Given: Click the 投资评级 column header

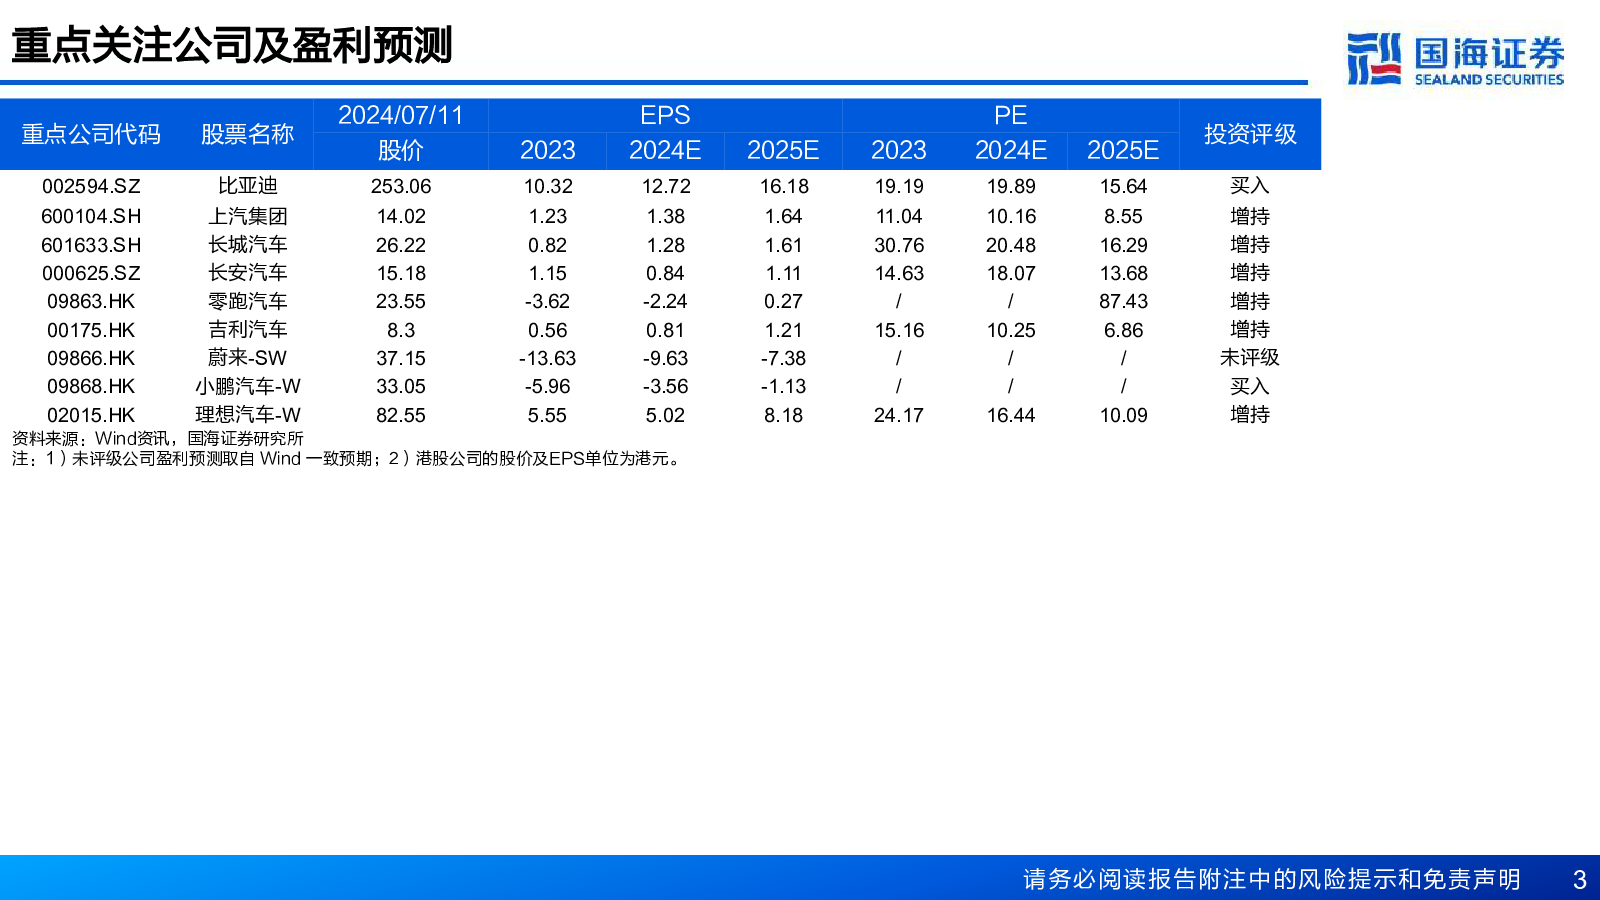Looking at the screenshot, I should click(x=1250, y=134).
